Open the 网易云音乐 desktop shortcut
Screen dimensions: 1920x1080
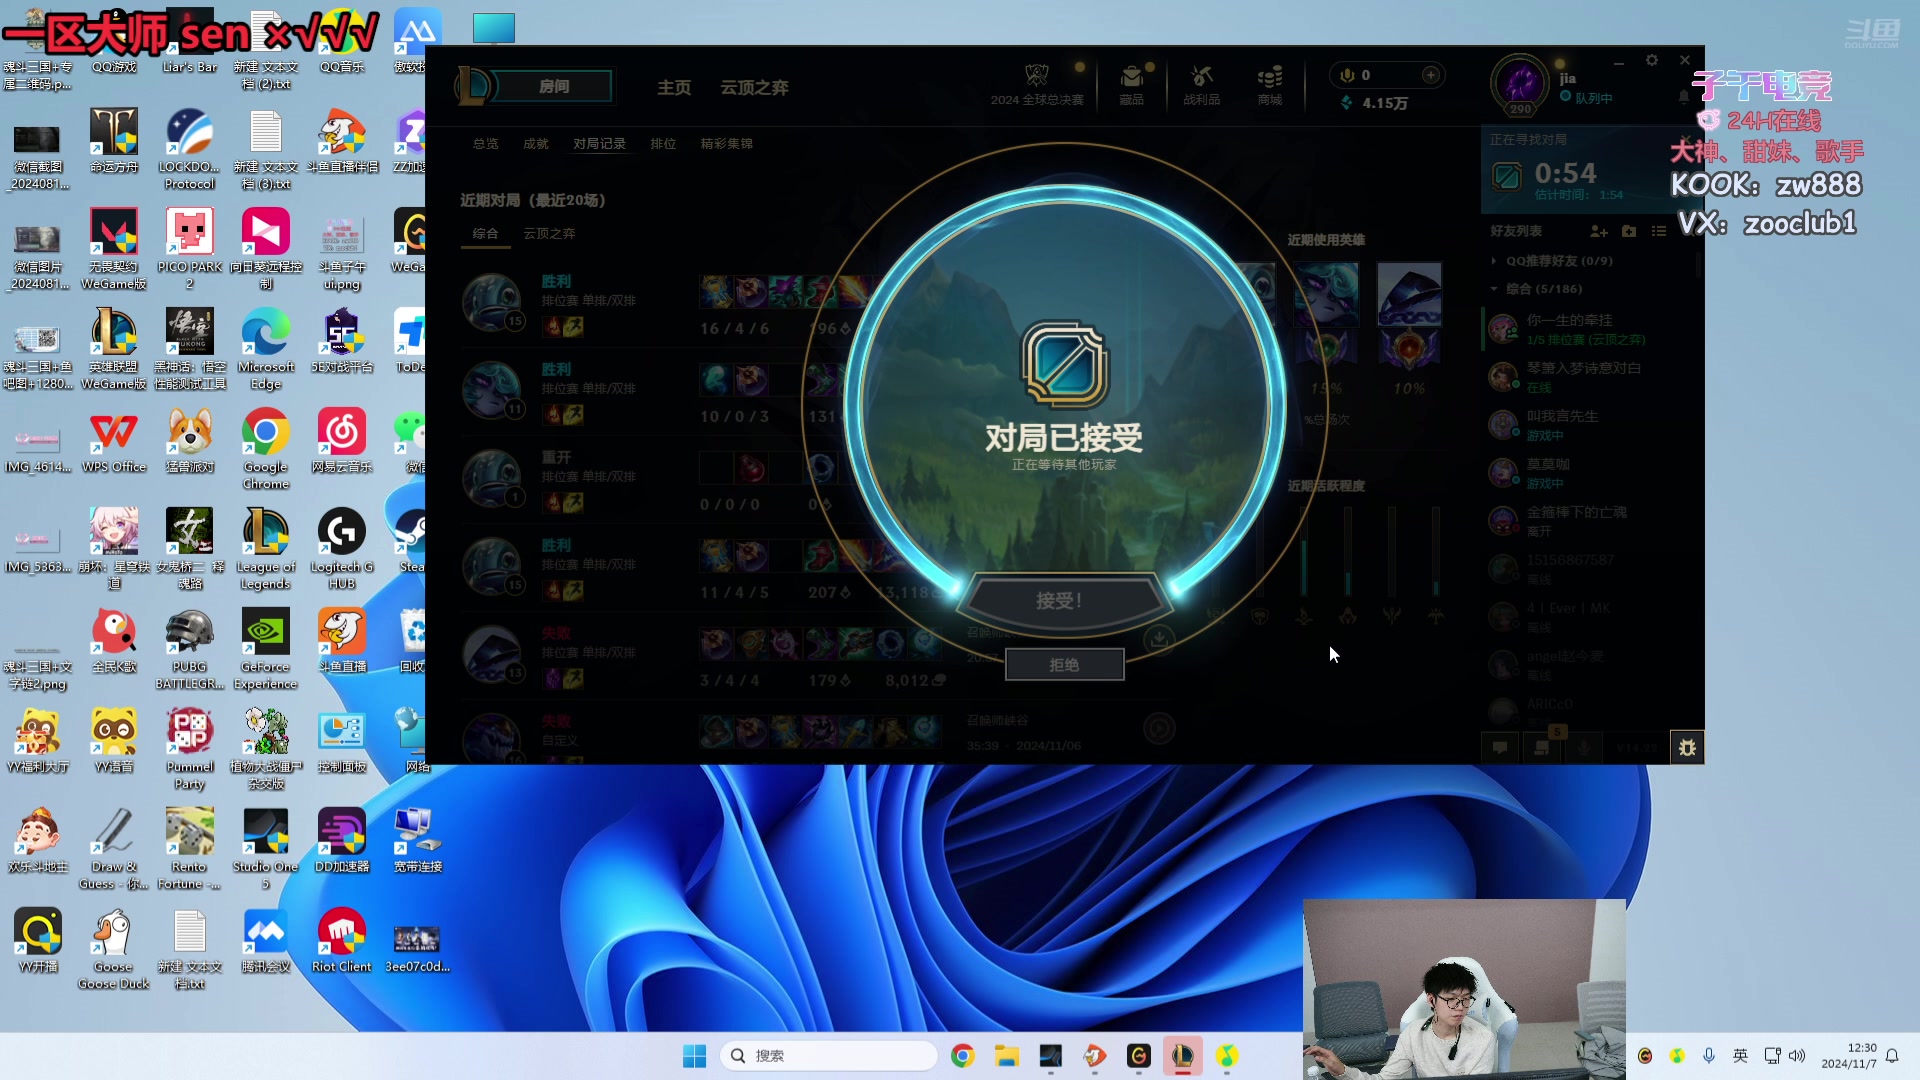coord(341,440)
